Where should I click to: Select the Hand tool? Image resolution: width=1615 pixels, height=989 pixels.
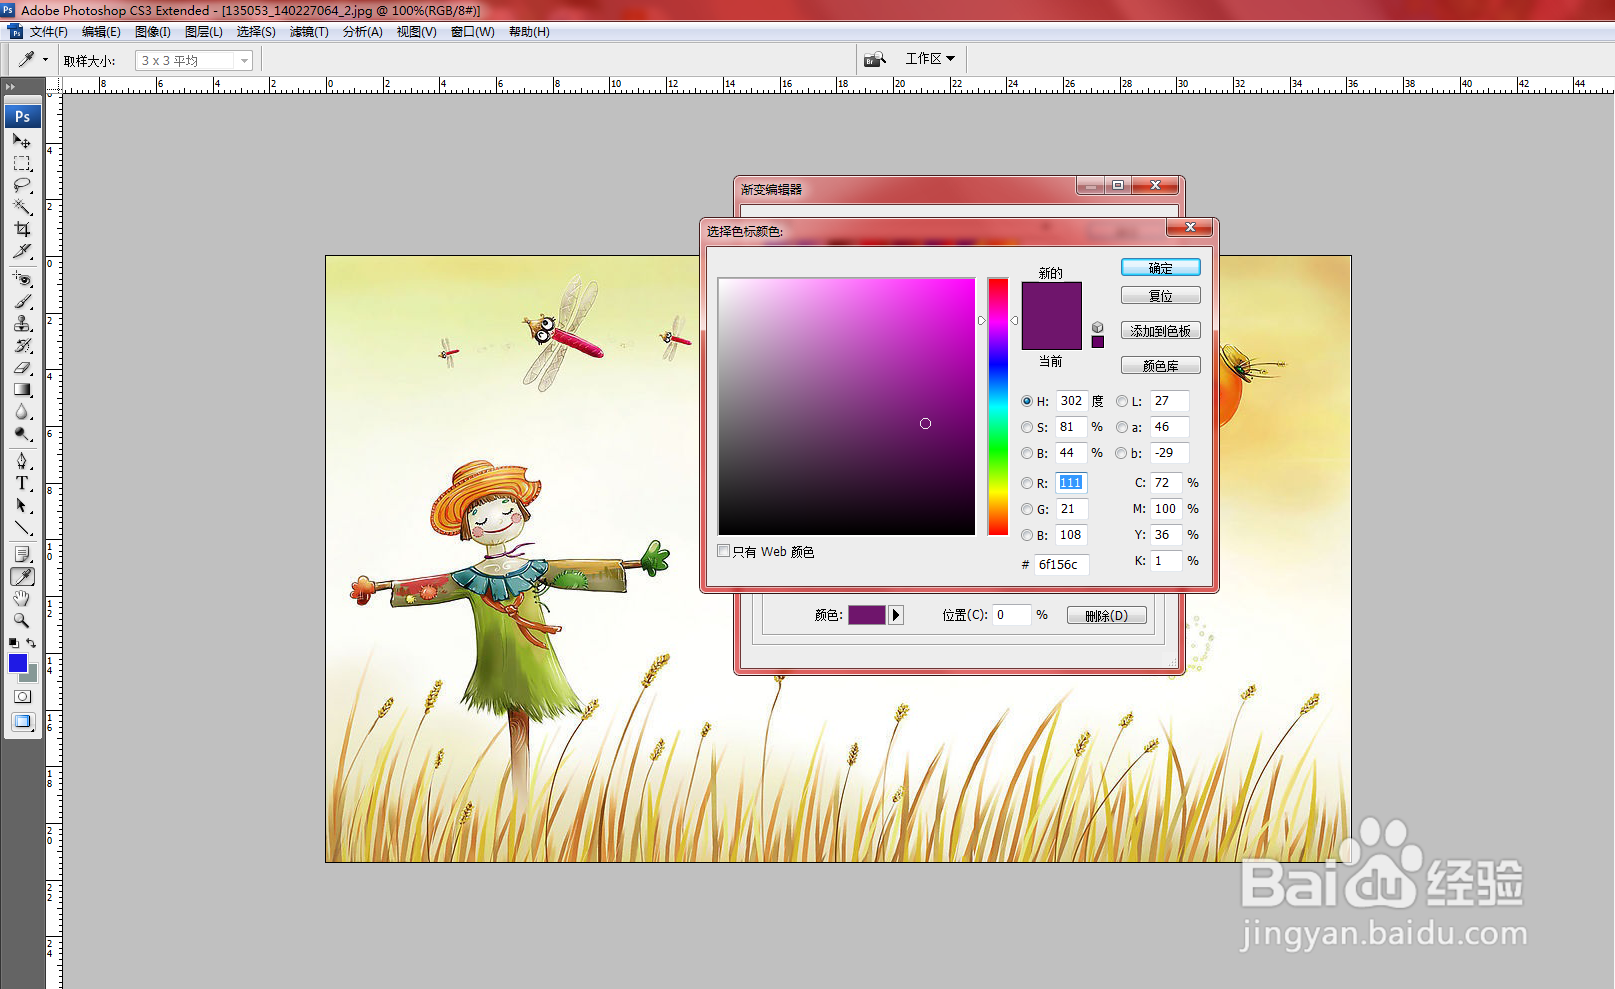click(22, 598)
